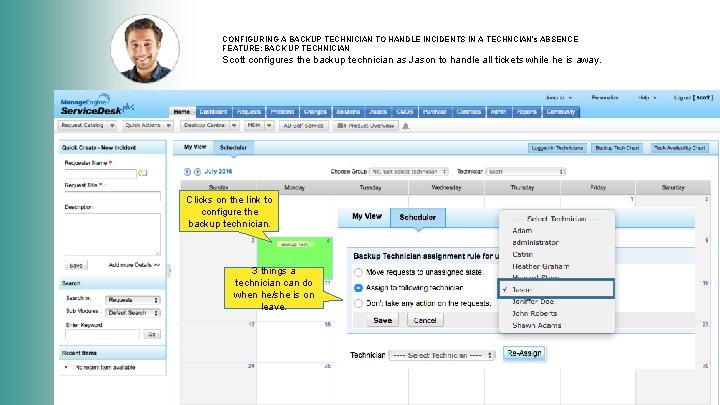Viewport: 720px width, 405px height.
Task: Open the Admin tab
Action: pyautogui.click(x=499, y=112)
